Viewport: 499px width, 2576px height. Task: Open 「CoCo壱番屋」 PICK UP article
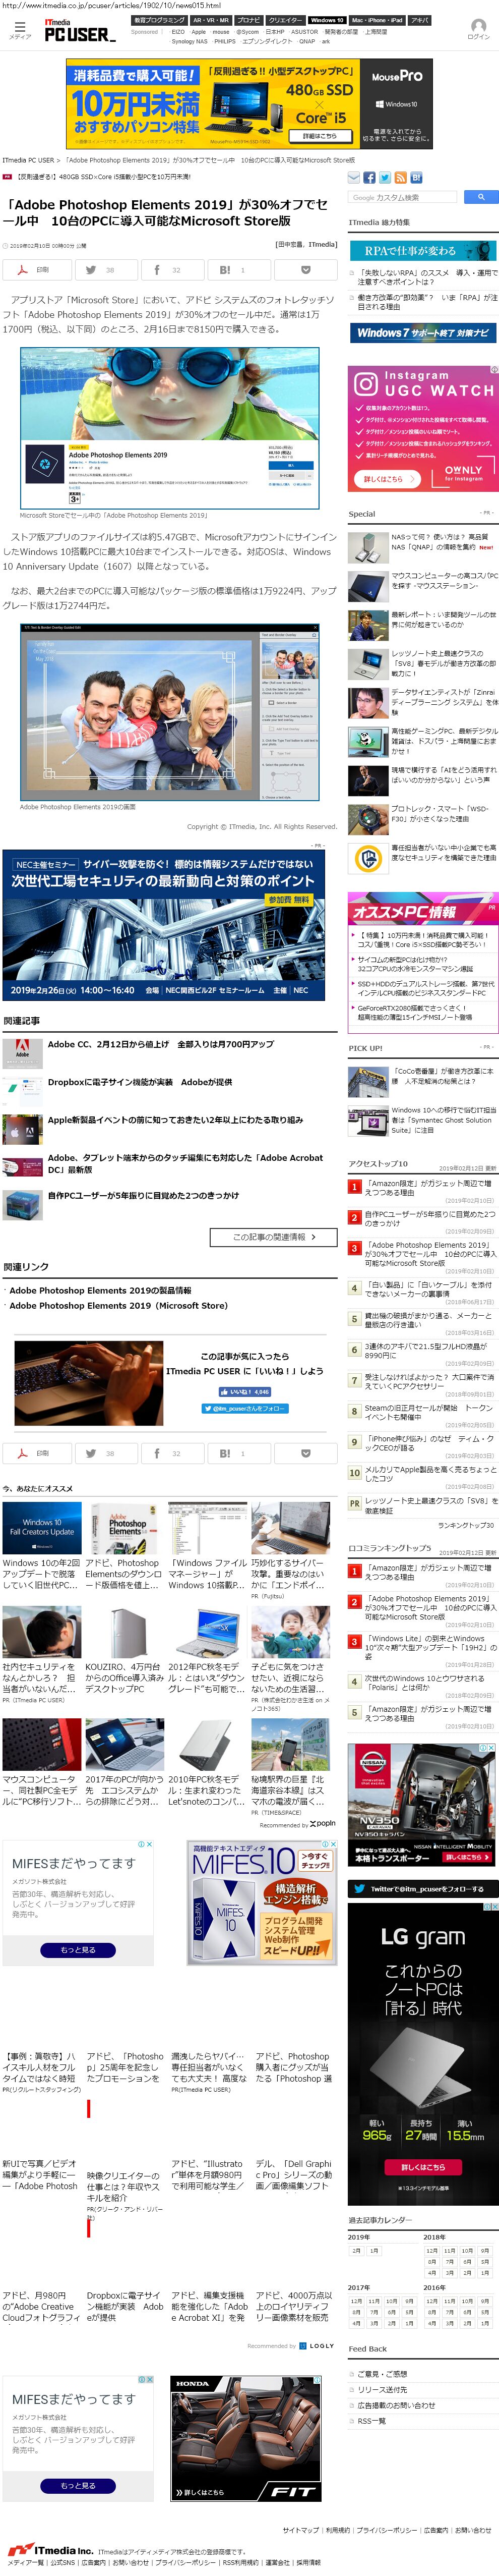[x=443, y=1075]
